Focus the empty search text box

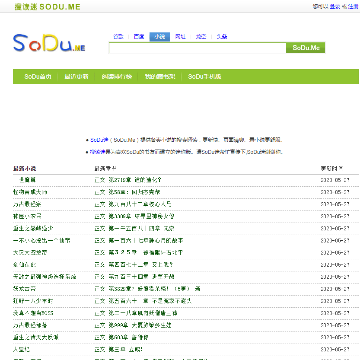point(197,48)
